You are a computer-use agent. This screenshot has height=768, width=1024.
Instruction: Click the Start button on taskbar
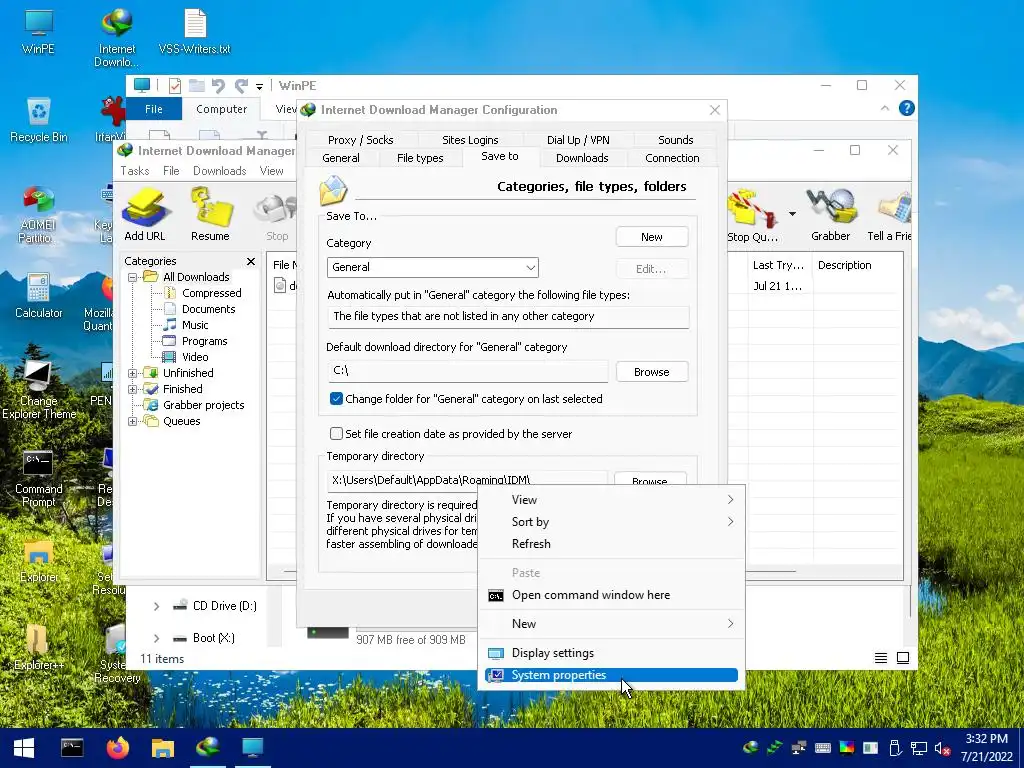pos(24,748)
